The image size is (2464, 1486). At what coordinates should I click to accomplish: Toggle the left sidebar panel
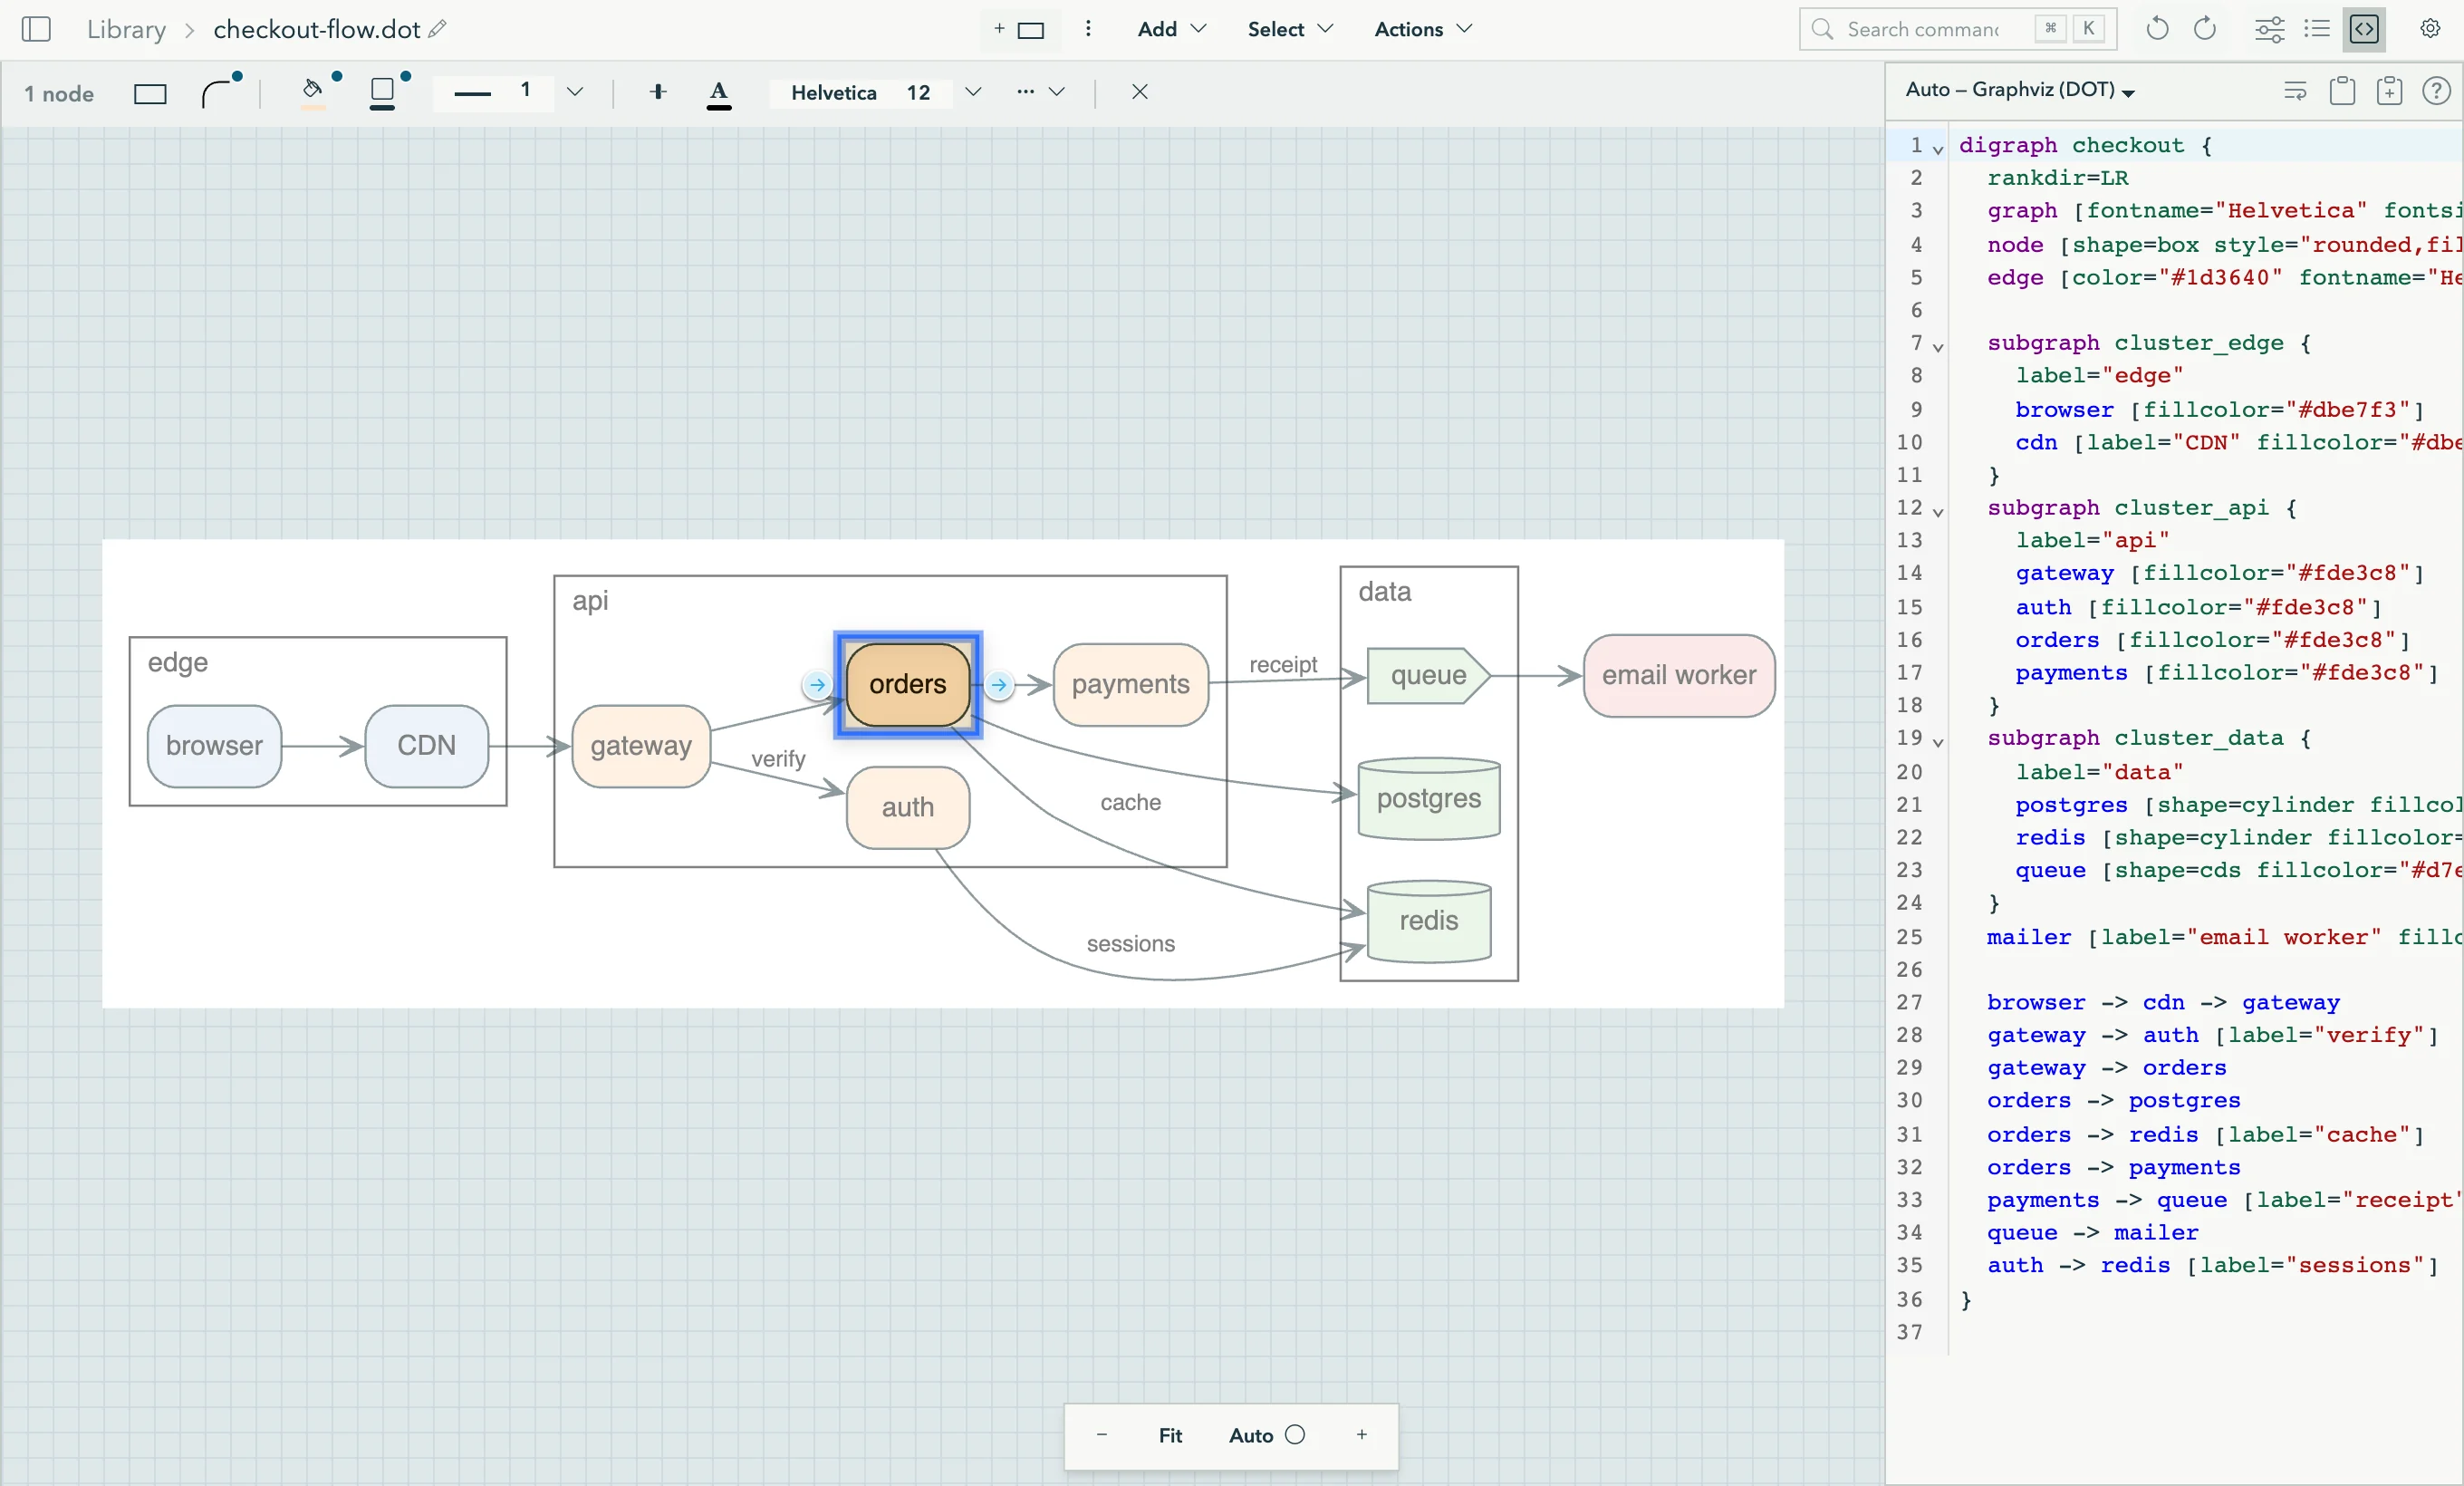tap(36, 29)
